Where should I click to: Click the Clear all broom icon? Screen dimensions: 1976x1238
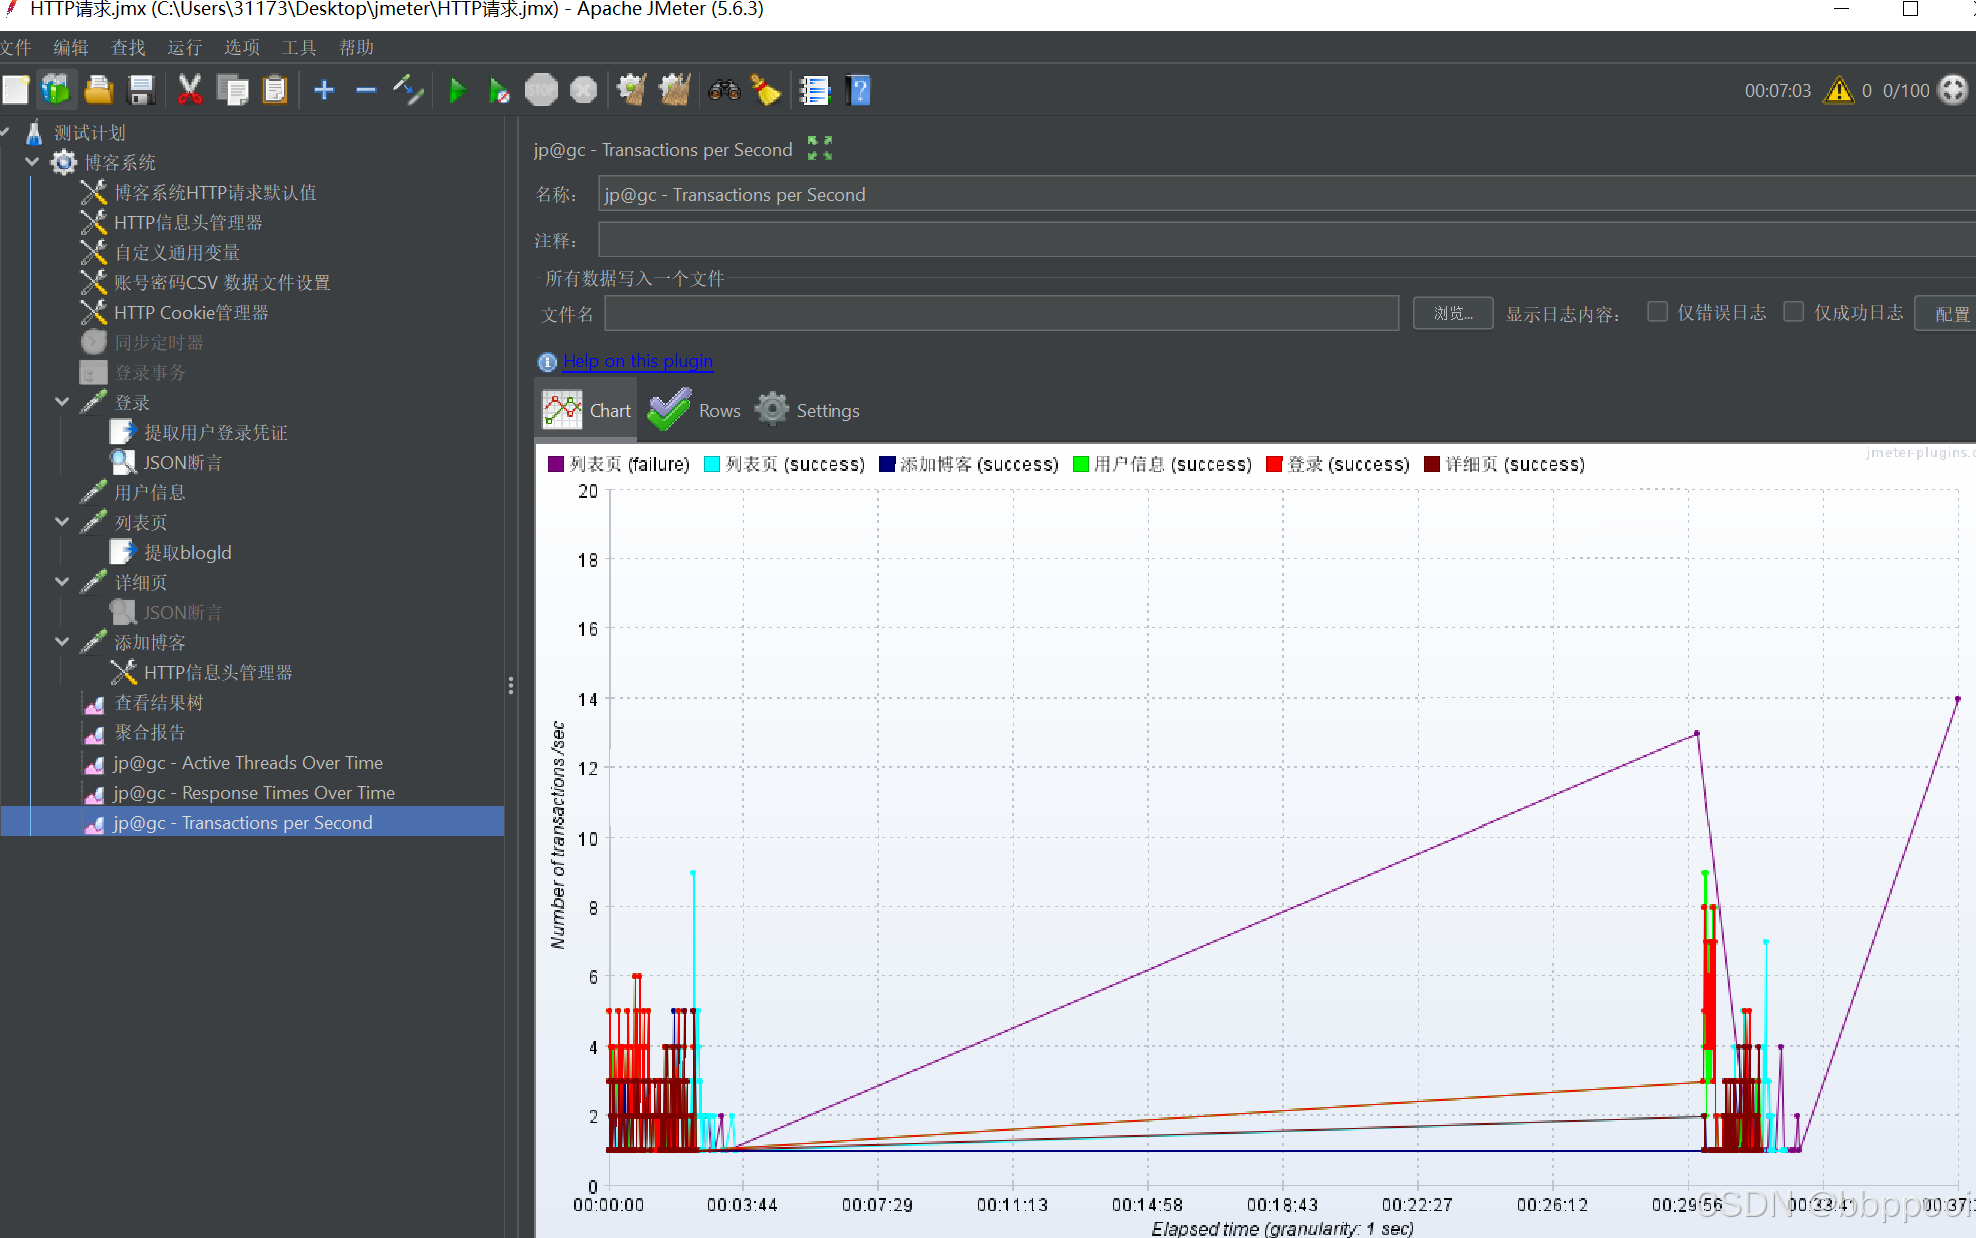(x=674, y=91)
